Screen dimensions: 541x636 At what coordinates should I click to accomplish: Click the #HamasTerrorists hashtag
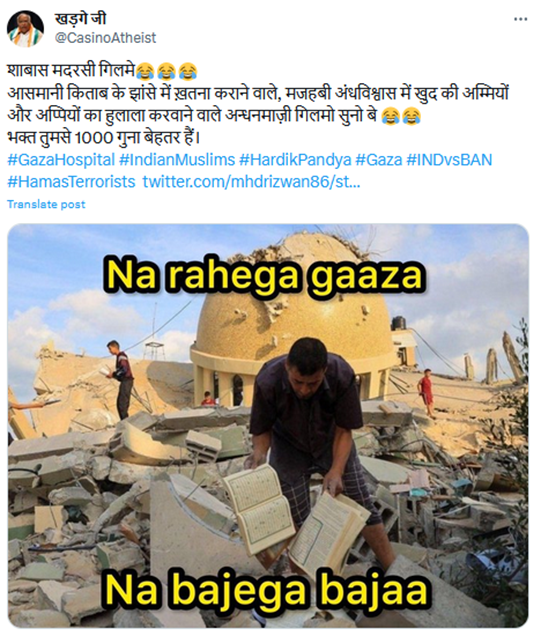71,182
